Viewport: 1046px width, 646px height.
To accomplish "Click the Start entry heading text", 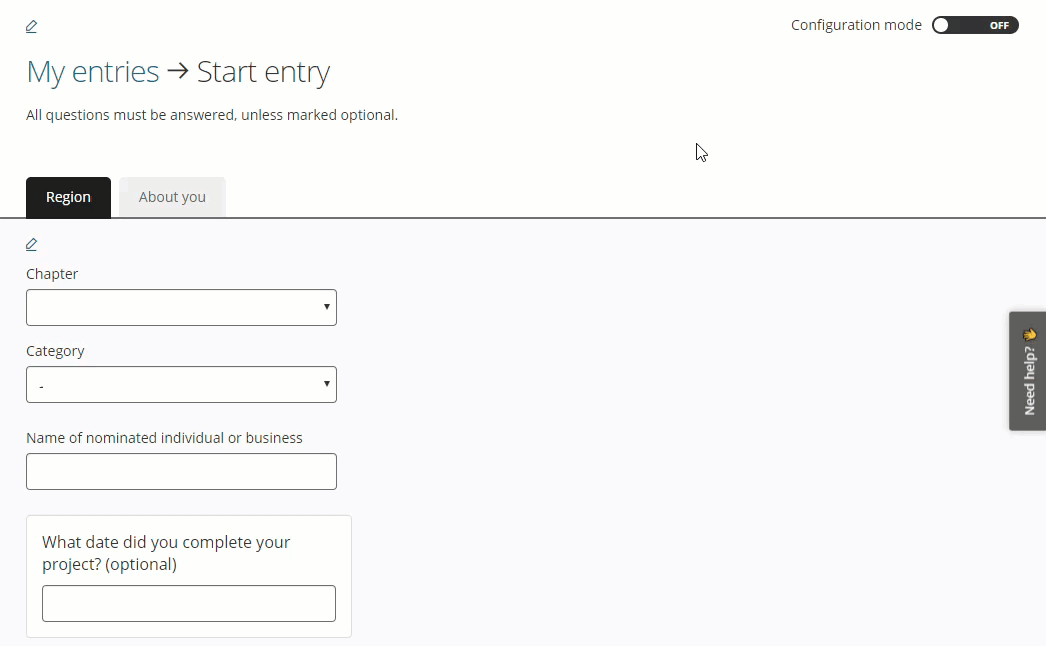I will (263, 72).
